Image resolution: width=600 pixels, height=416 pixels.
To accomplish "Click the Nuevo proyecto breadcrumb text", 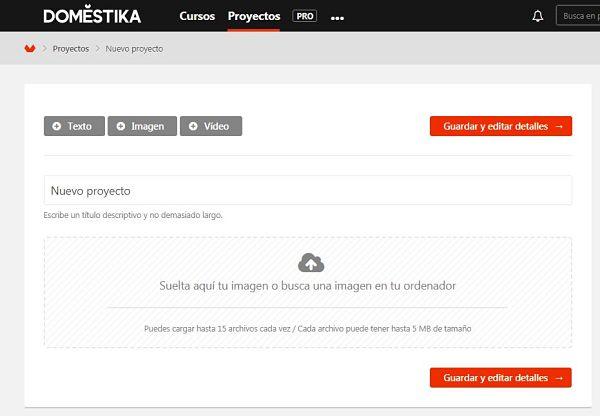I will (x=134, y=49).
